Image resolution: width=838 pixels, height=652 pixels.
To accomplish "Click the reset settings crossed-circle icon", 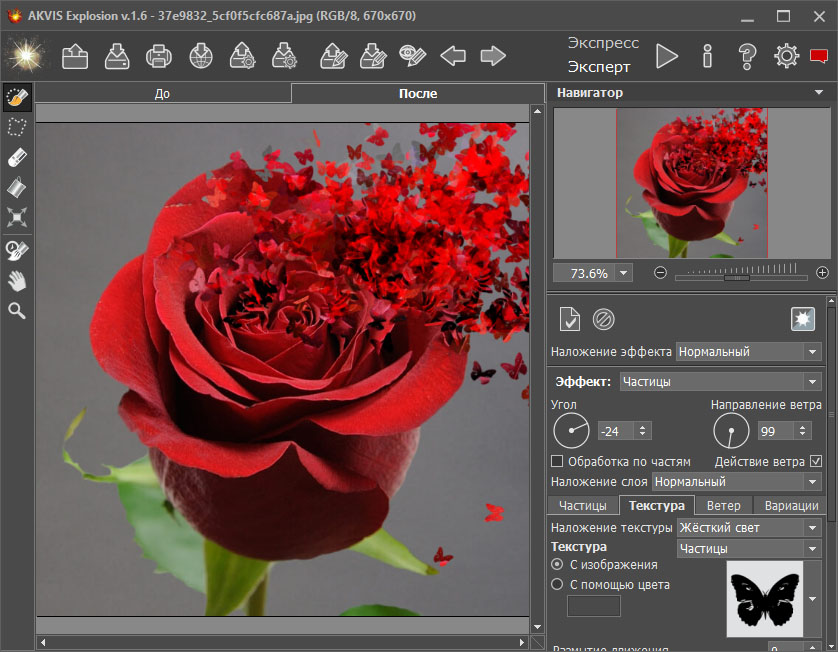I will [603, 320].
